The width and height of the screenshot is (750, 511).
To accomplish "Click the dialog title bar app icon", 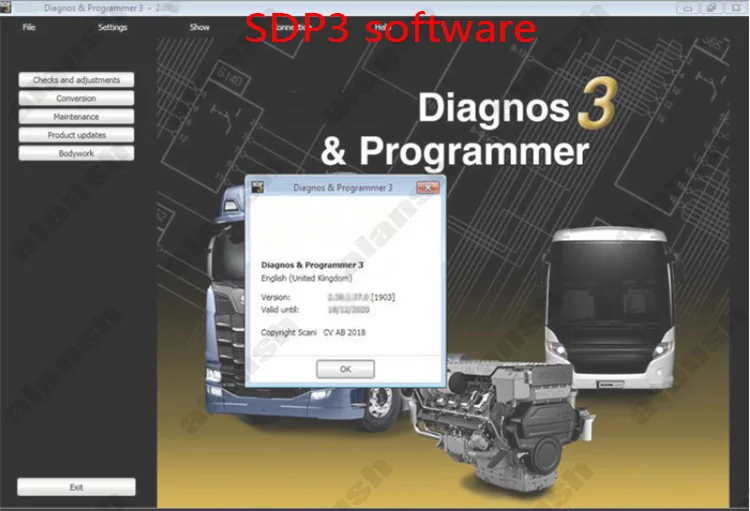I will [x=257, y=187].
